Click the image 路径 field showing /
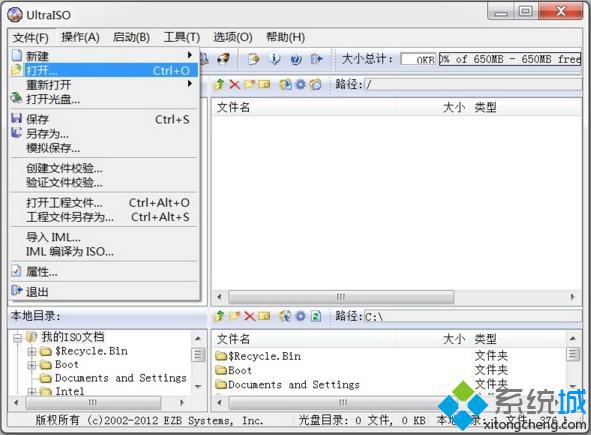This screenshot has height=435, width=591. tap(473, 84)
